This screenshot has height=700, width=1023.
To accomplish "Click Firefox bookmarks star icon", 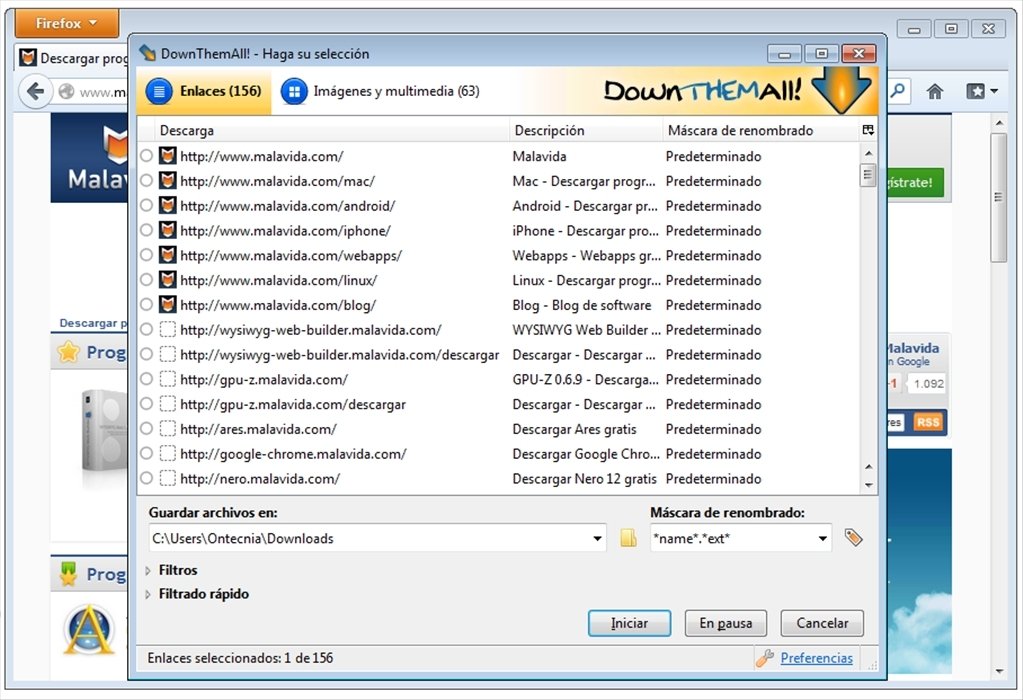I will pyautogui.click(x=975, y=91).
